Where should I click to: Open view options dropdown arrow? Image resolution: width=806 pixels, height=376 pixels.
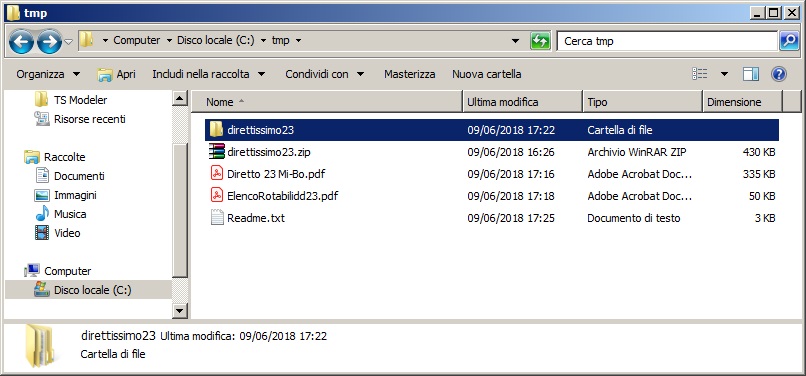point(724,74)
